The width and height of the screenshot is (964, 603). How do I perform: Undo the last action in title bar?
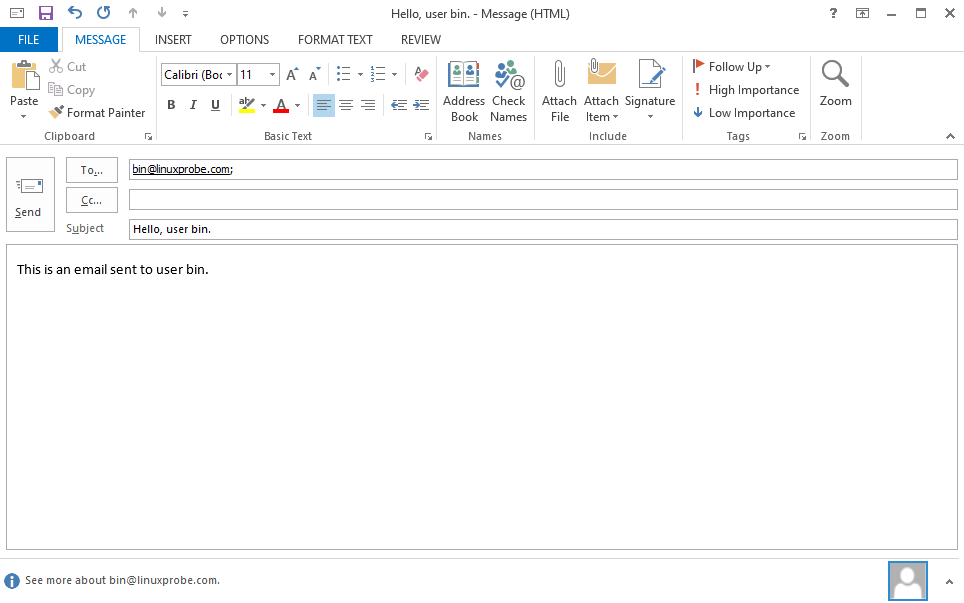coord(75,13)
